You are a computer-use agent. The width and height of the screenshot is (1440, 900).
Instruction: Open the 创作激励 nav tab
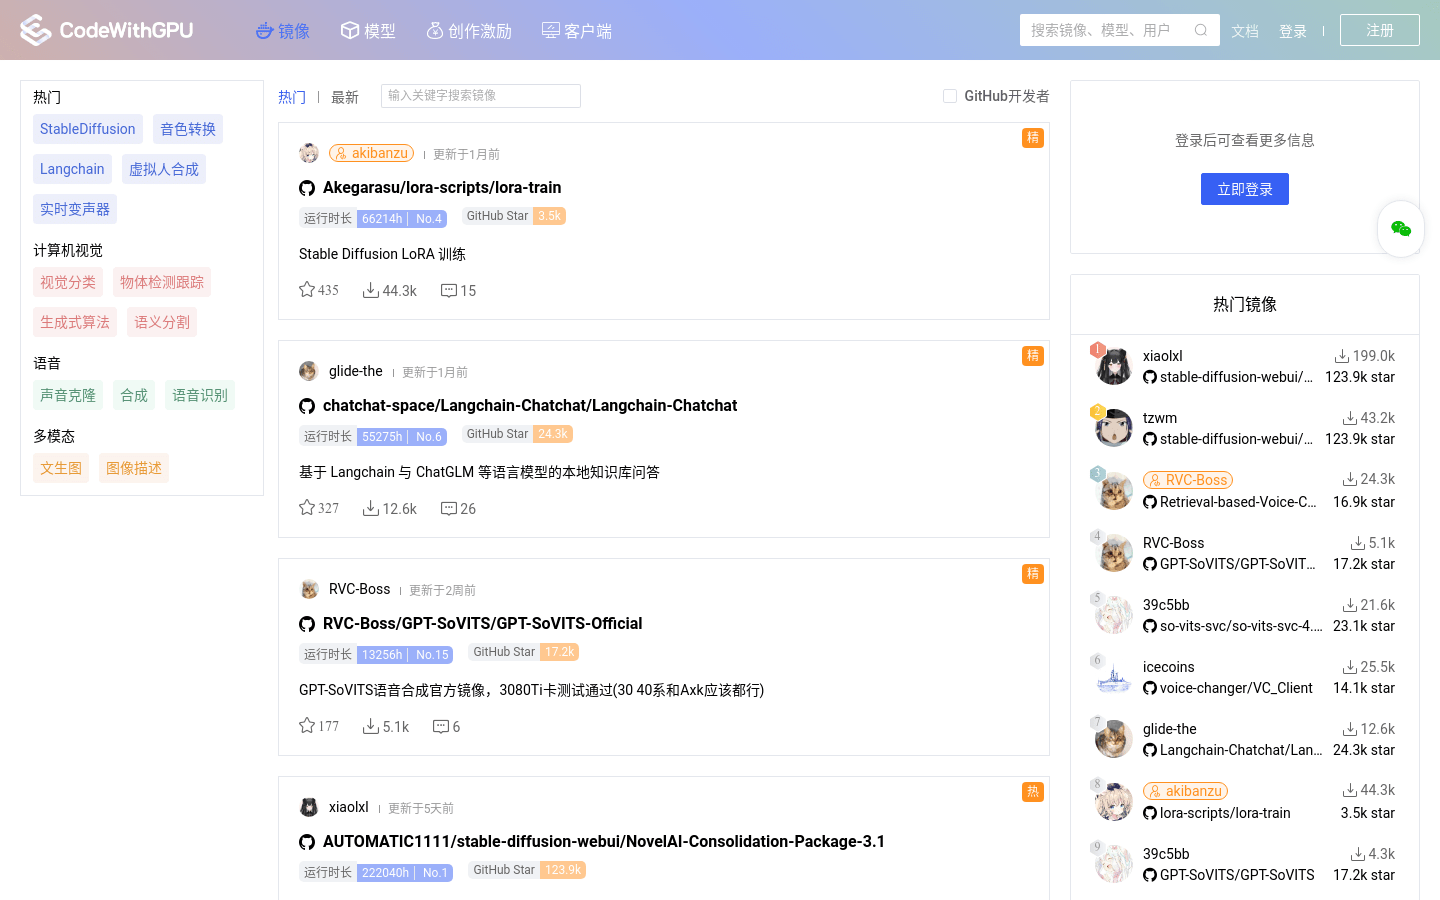click(x=469, y=31)
